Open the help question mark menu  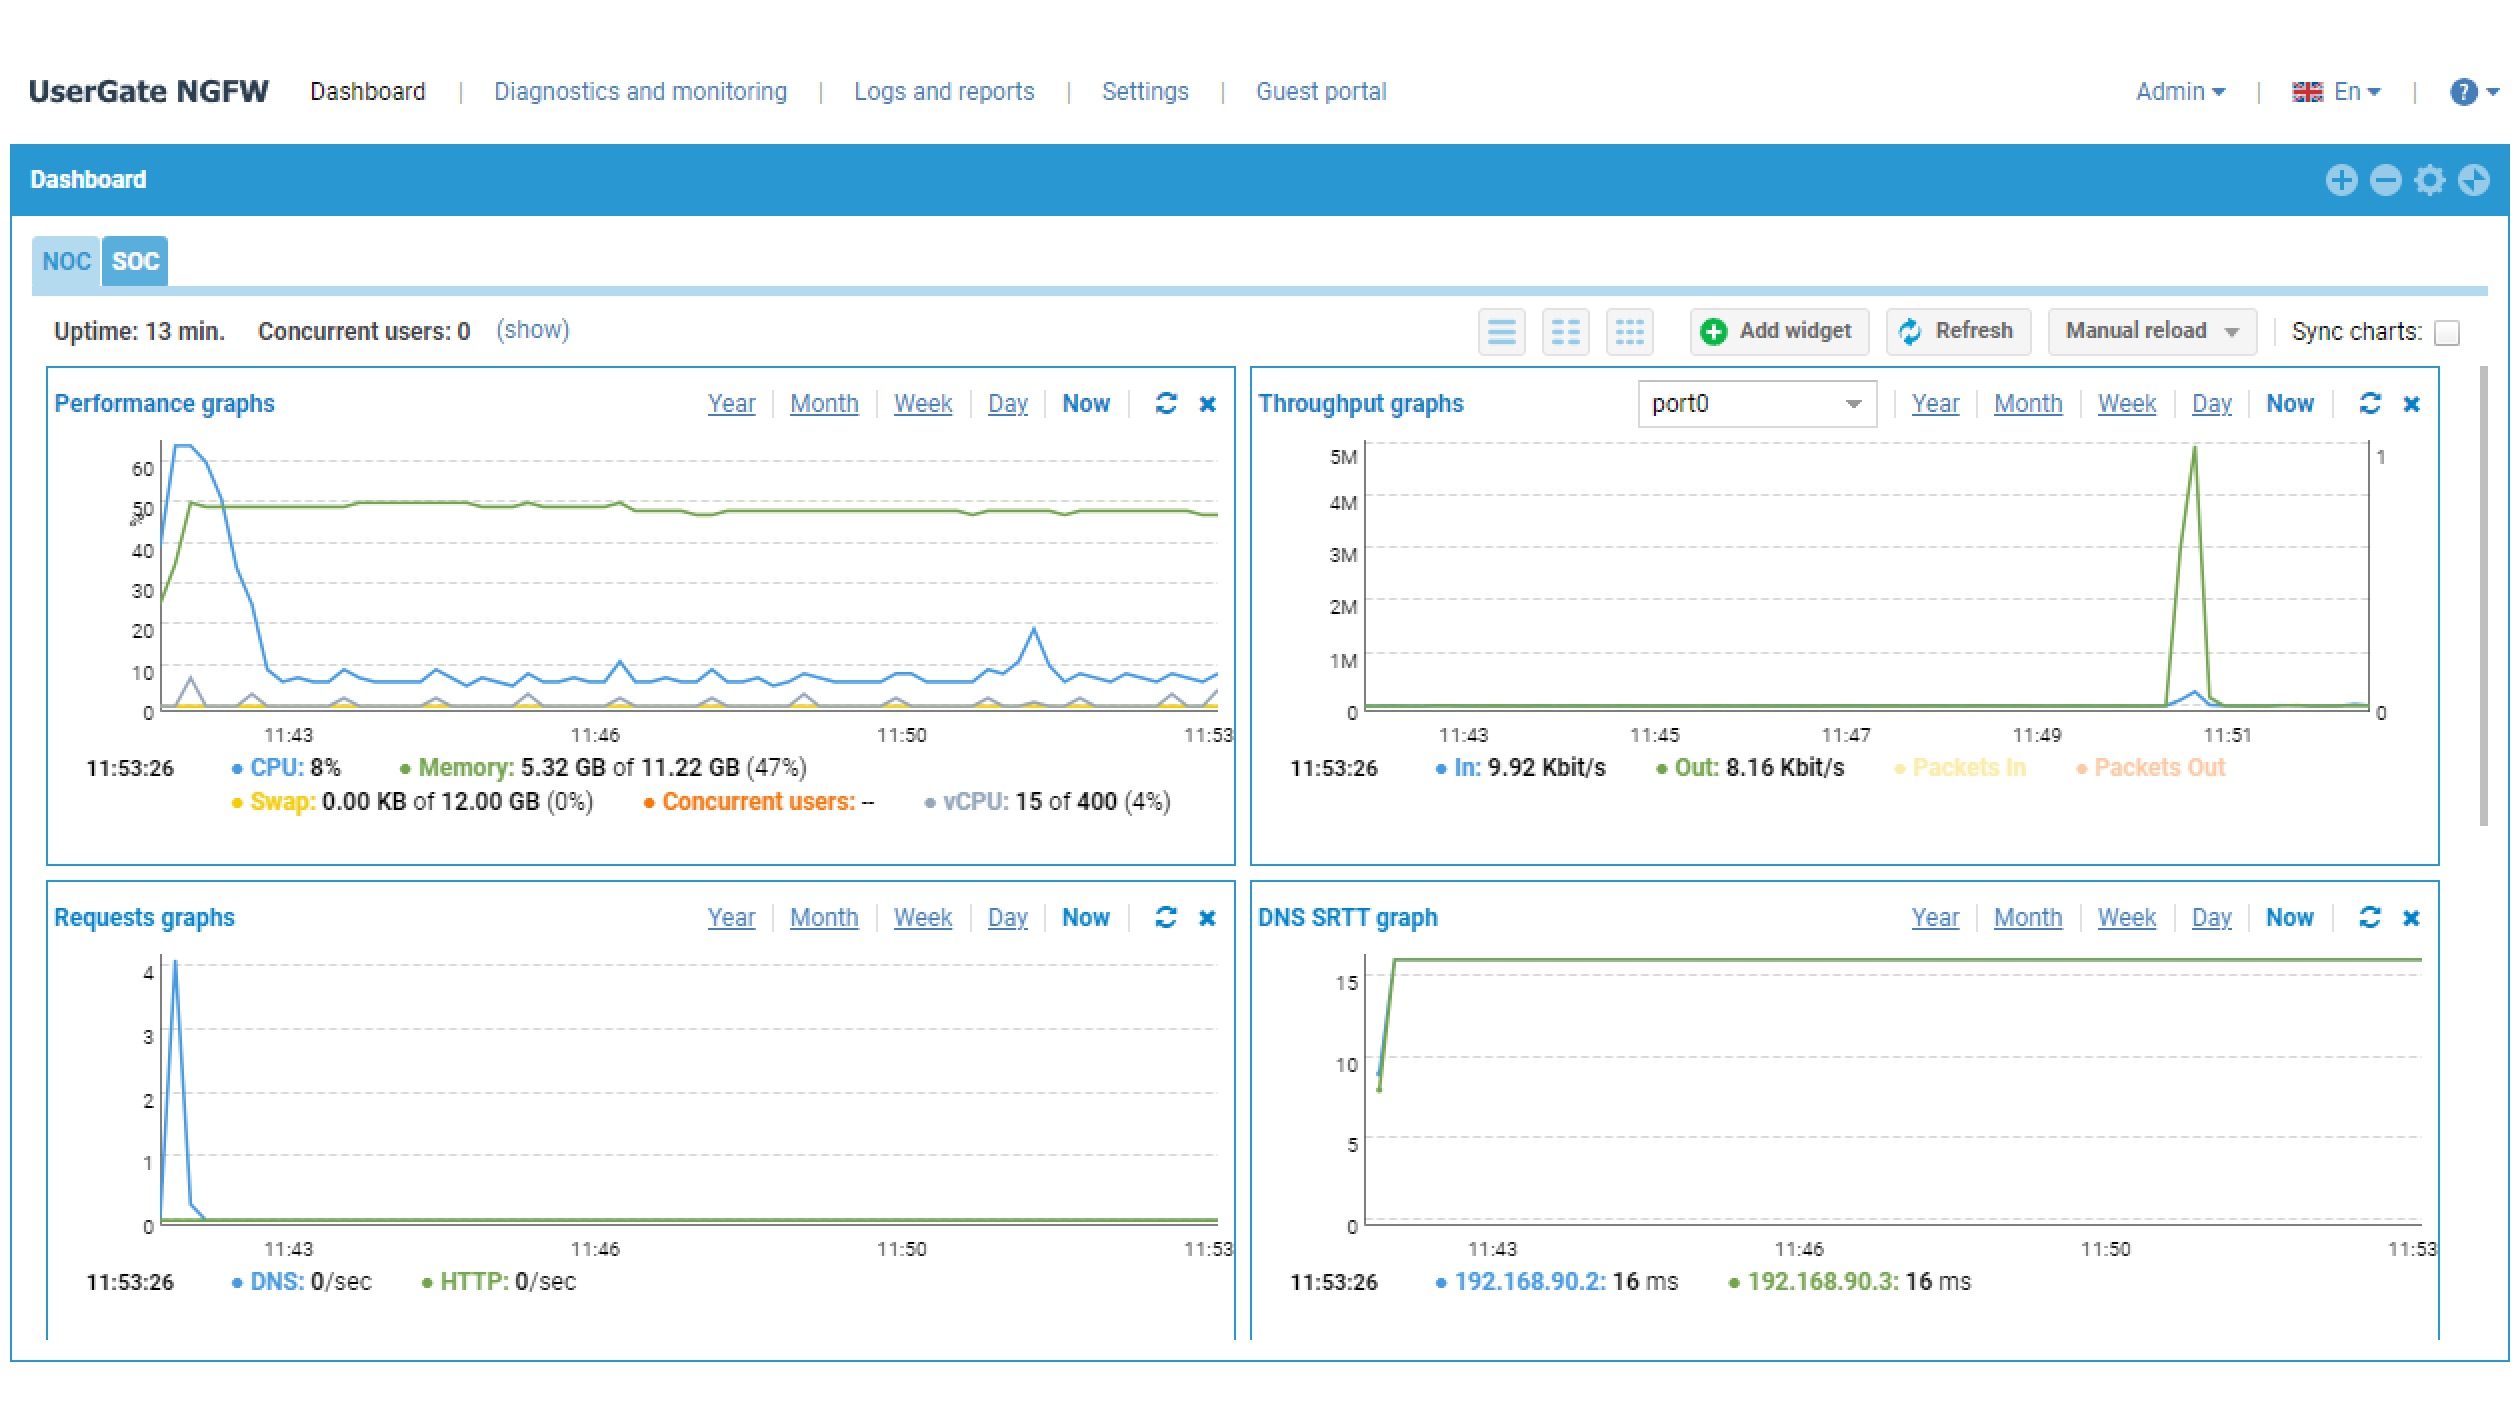pos(2464,92)
